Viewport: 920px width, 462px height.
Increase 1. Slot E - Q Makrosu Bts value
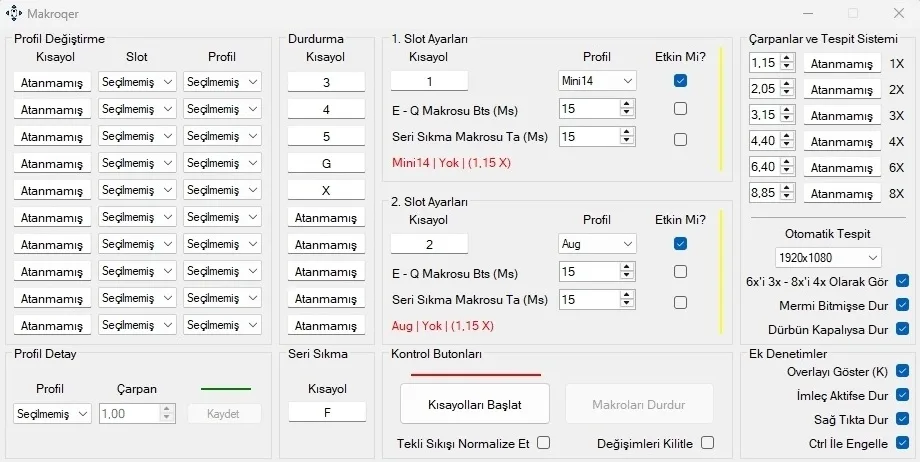tap(627, 103)
